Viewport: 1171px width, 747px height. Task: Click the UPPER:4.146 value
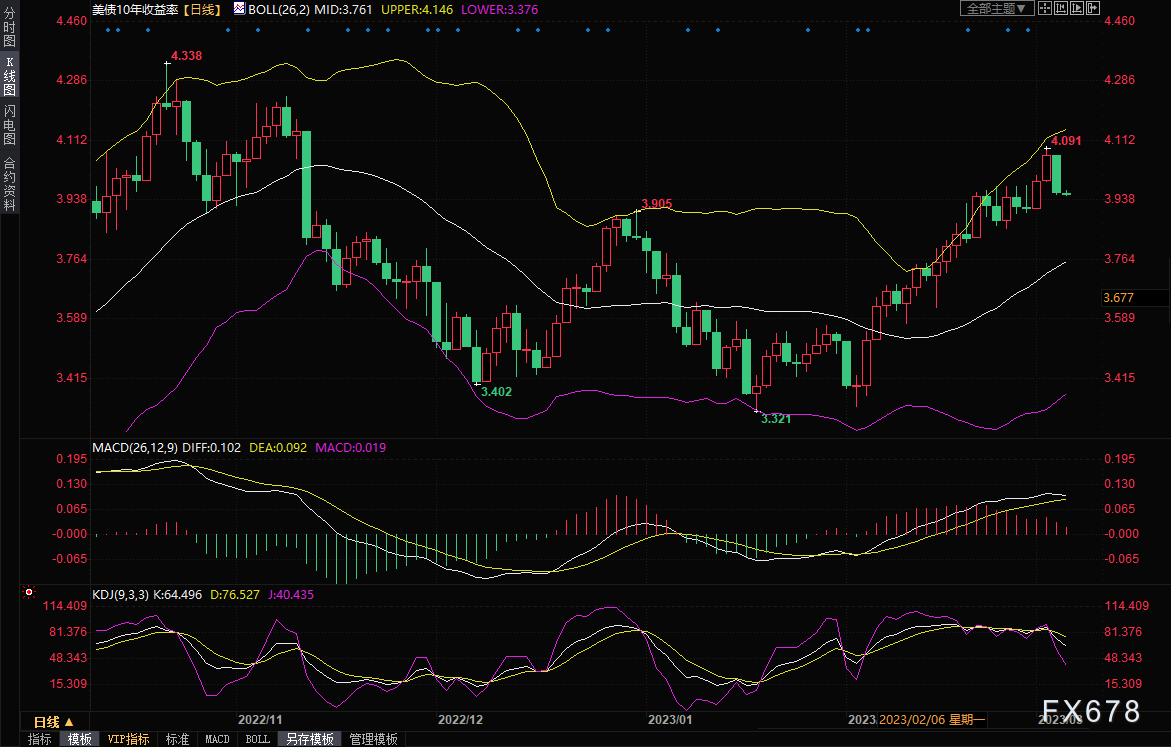(417, 10)
